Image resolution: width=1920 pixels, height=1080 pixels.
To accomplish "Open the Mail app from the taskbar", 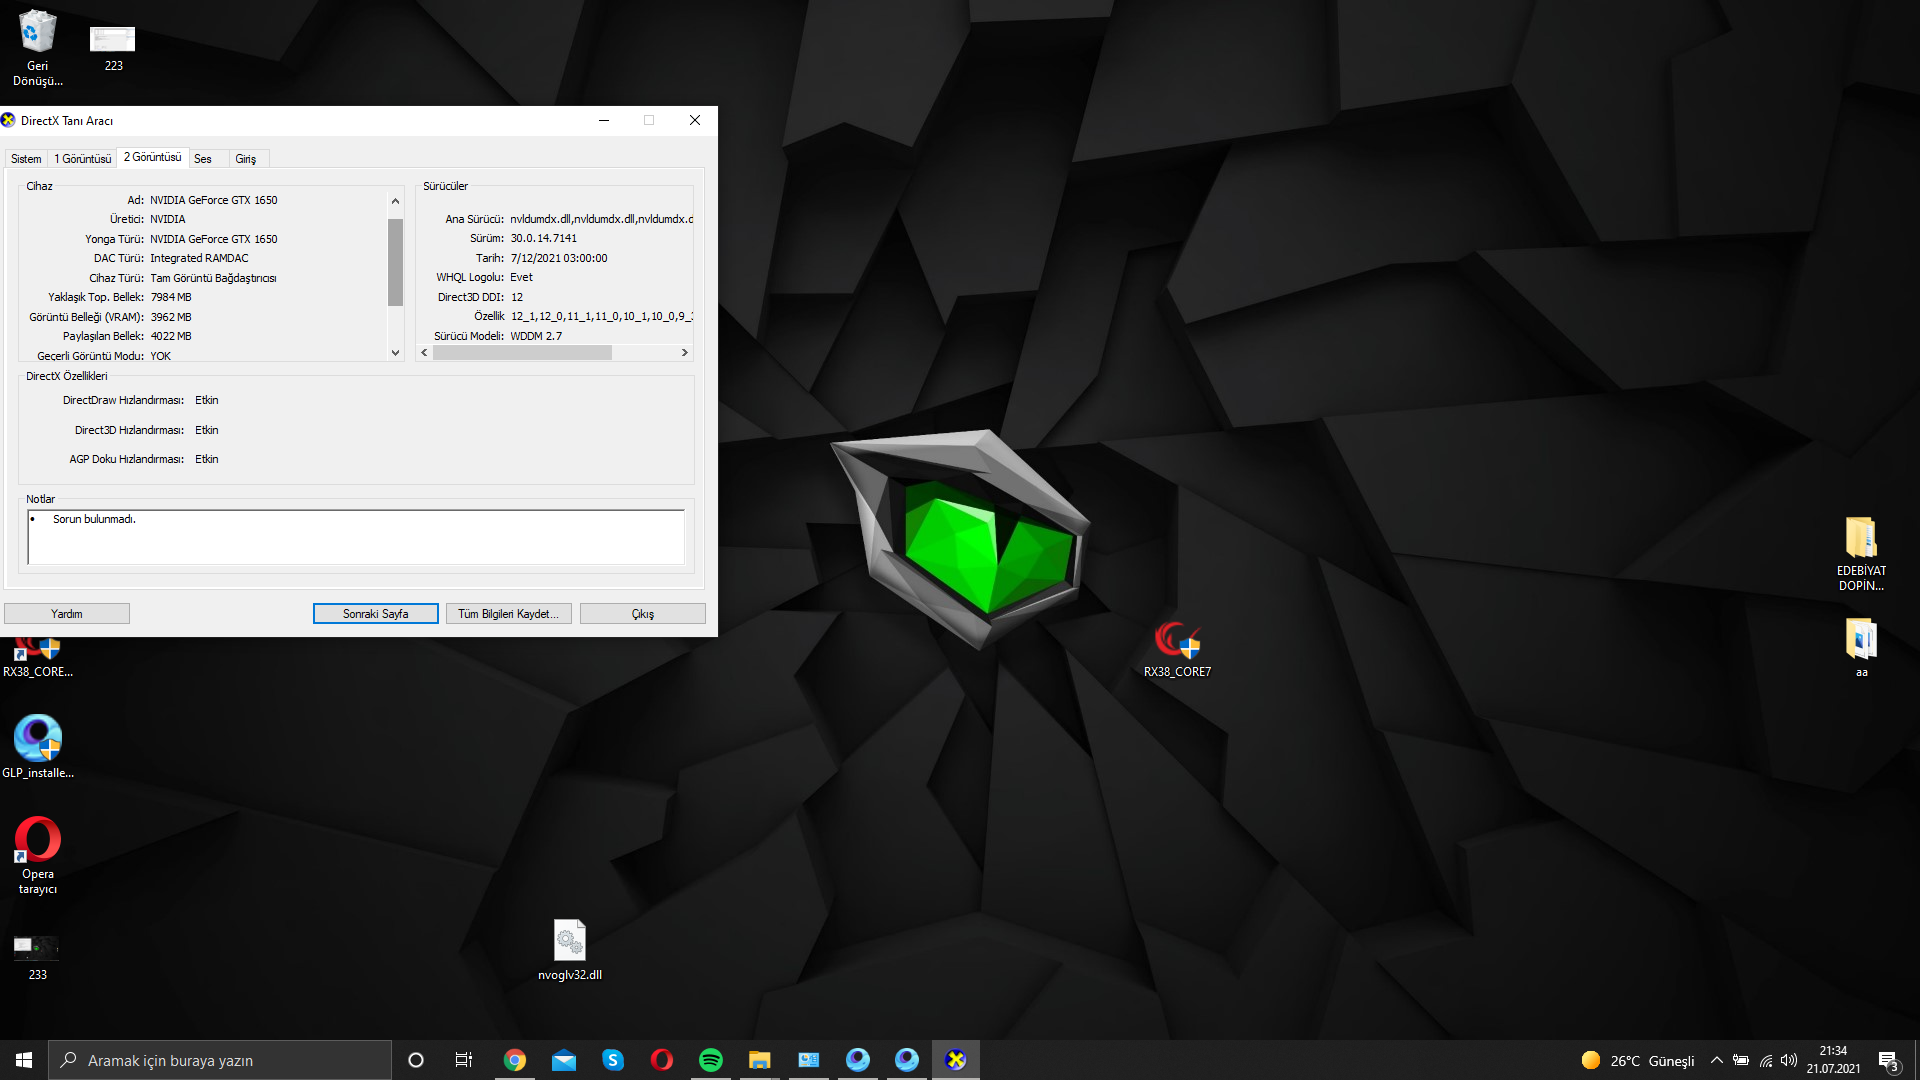I will 564,1060.
